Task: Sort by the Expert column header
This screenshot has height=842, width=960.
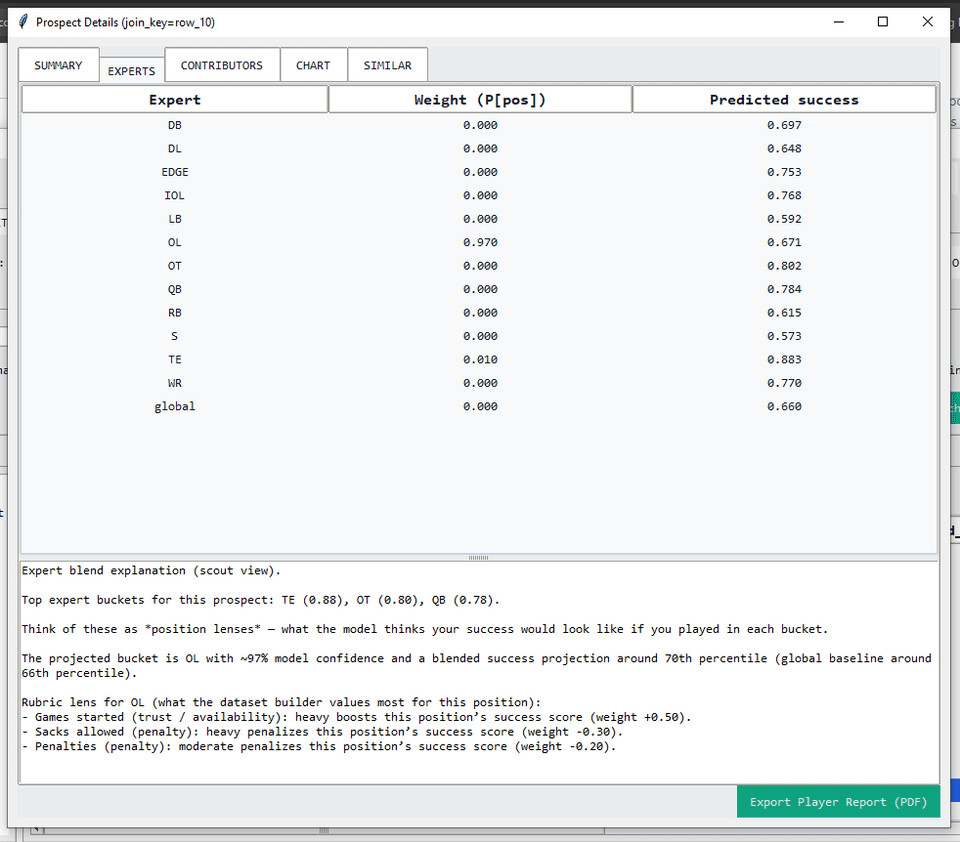Action: pos(175,100)
